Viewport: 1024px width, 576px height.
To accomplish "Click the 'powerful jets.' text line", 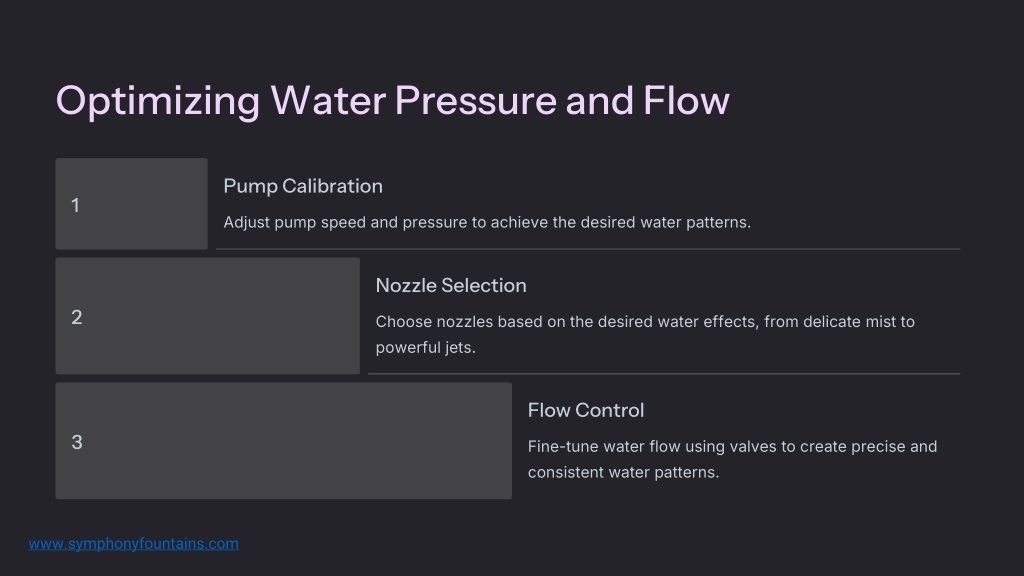I will (x=425, y=347).
